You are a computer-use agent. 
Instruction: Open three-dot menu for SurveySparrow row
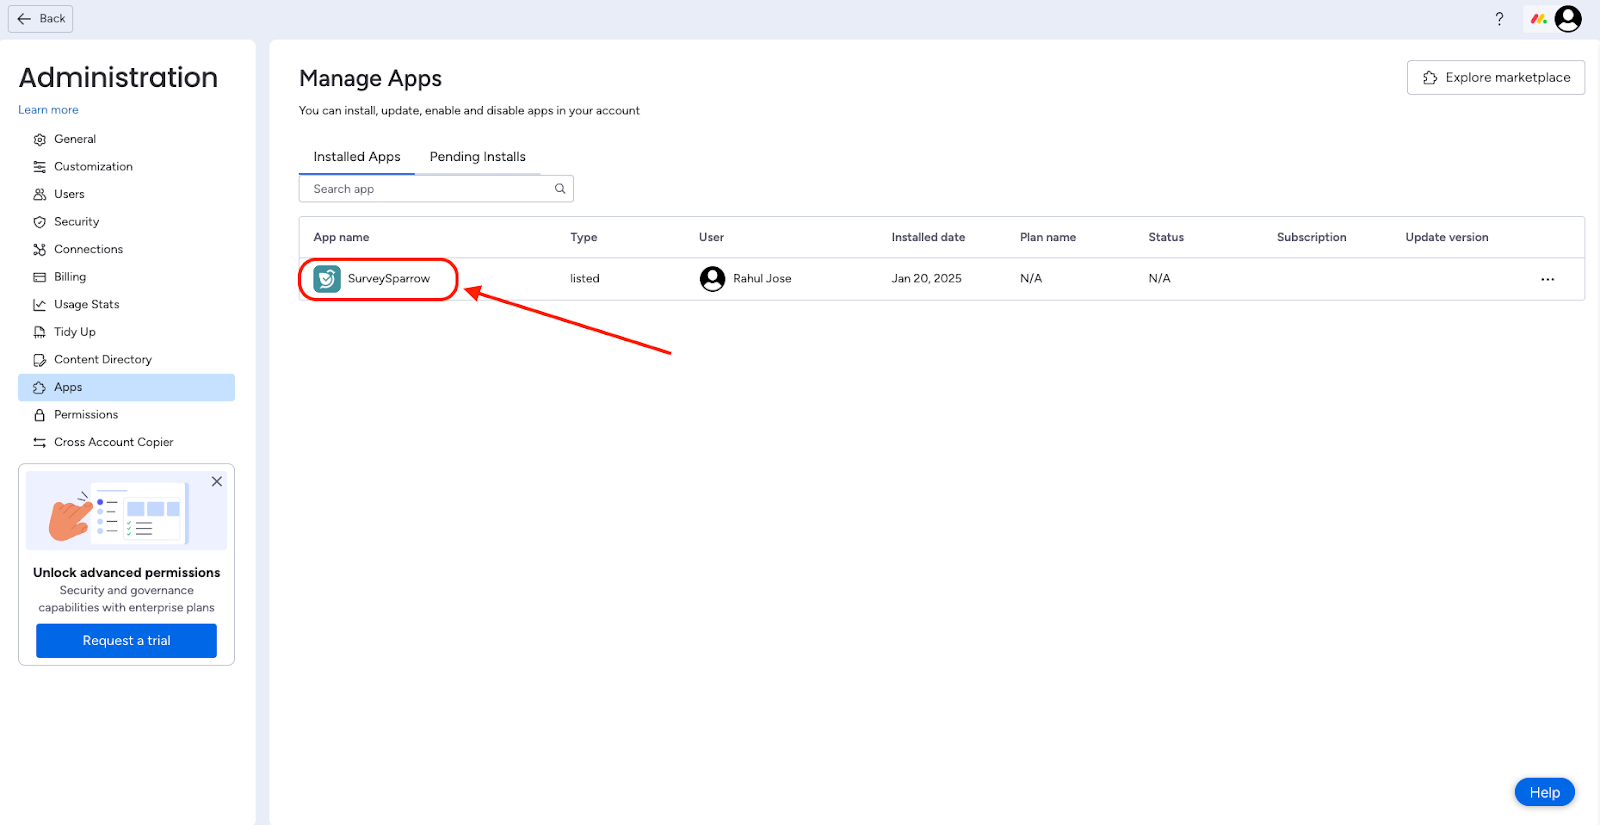(1547, 279)
